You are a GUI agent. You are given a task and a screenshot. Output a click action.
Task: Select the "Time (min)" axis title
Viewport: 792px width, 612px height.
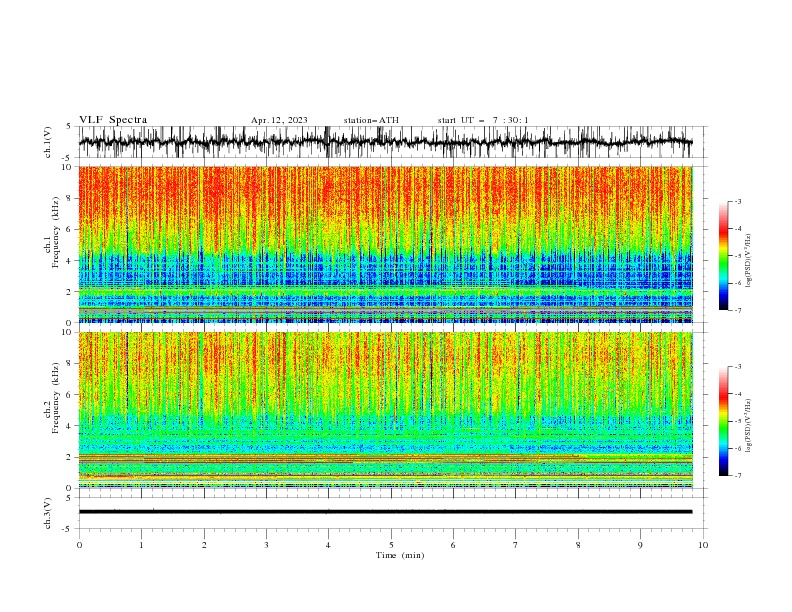[x=400, y=555]
